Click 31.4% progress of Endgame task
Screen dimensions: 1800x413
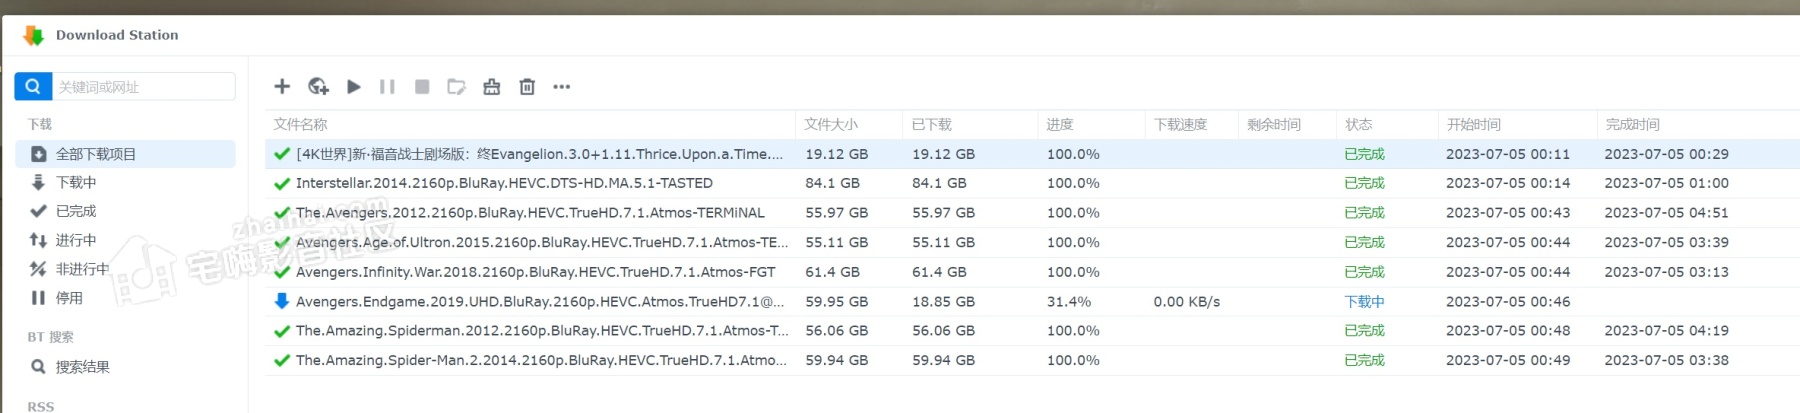point(1069,301)
